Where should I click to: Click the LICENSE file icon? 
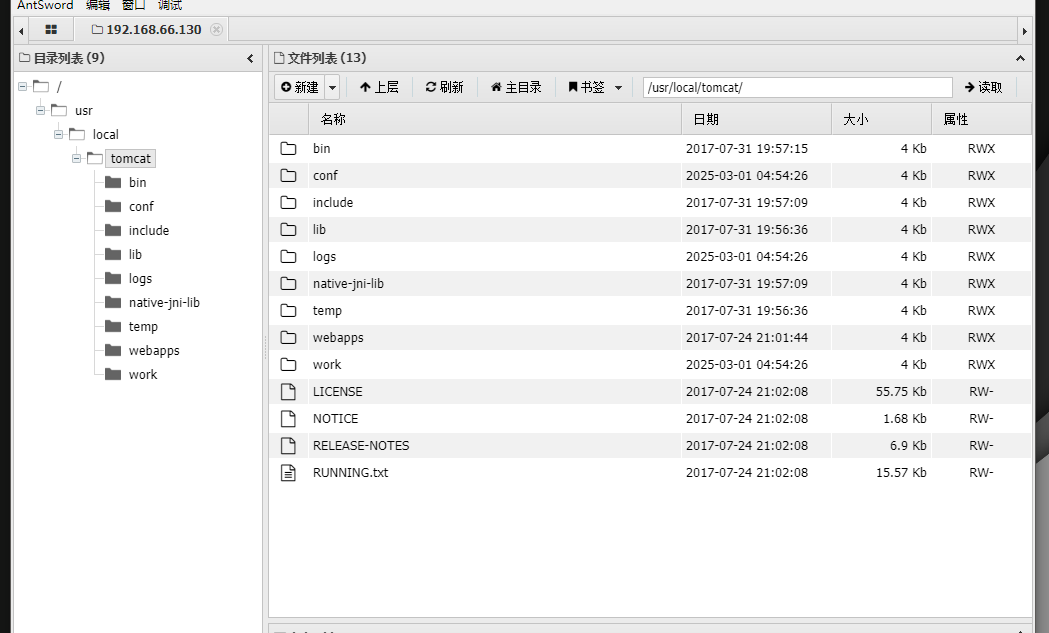pyautogui.click(x=289, y=391)
